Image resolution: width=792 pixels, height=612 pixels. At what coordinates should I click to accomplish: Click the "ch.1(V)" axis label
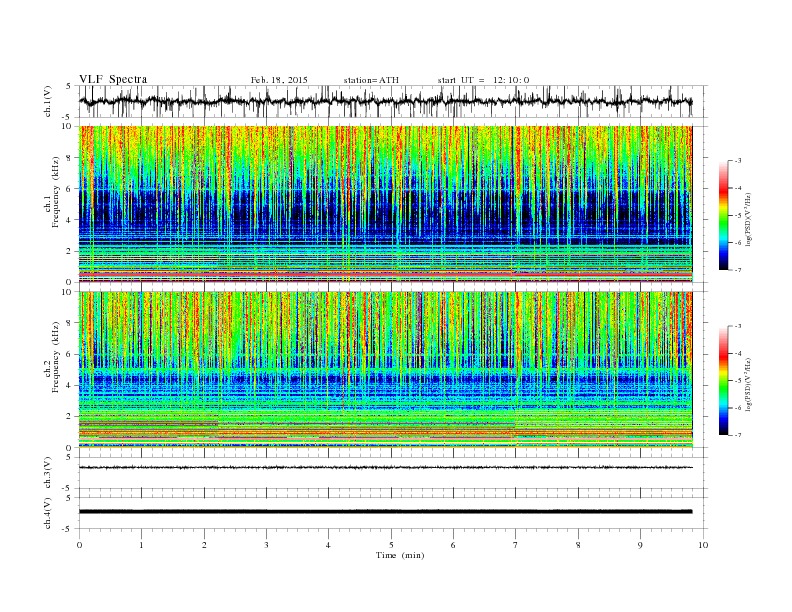[48, 102]
